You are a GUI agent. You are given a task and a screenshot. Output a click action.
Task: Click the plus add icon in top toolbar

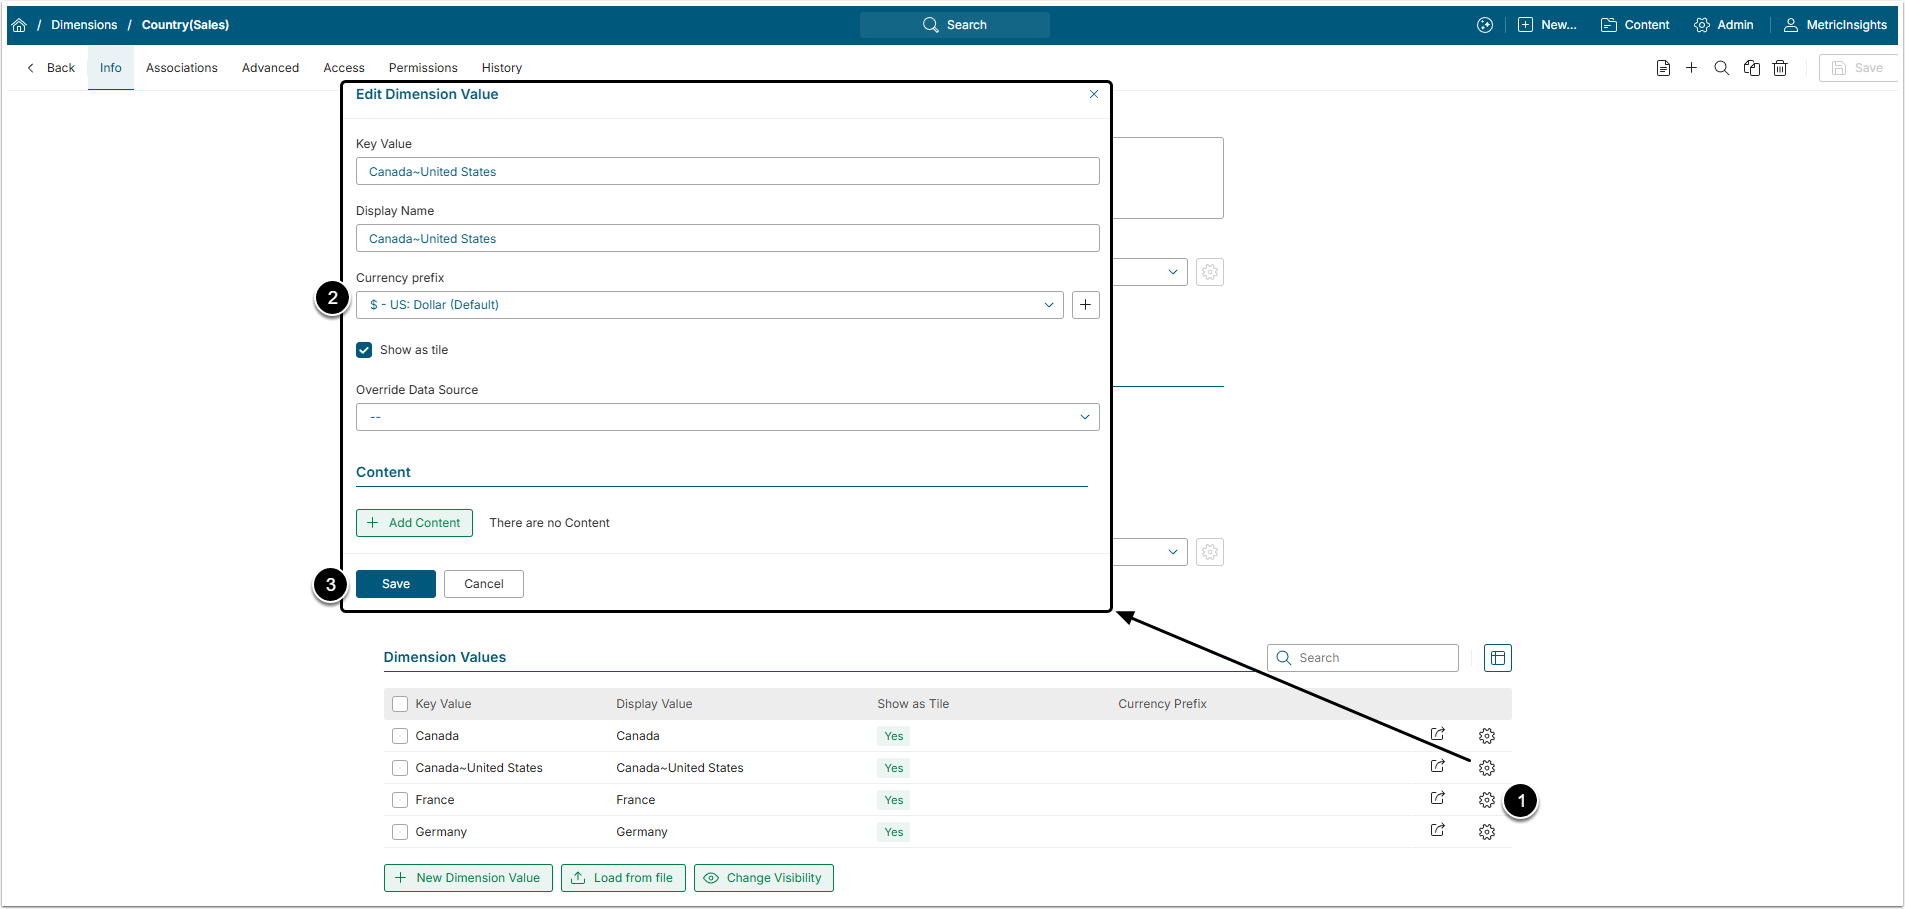pyautogui.click(x=1691, y=68)
